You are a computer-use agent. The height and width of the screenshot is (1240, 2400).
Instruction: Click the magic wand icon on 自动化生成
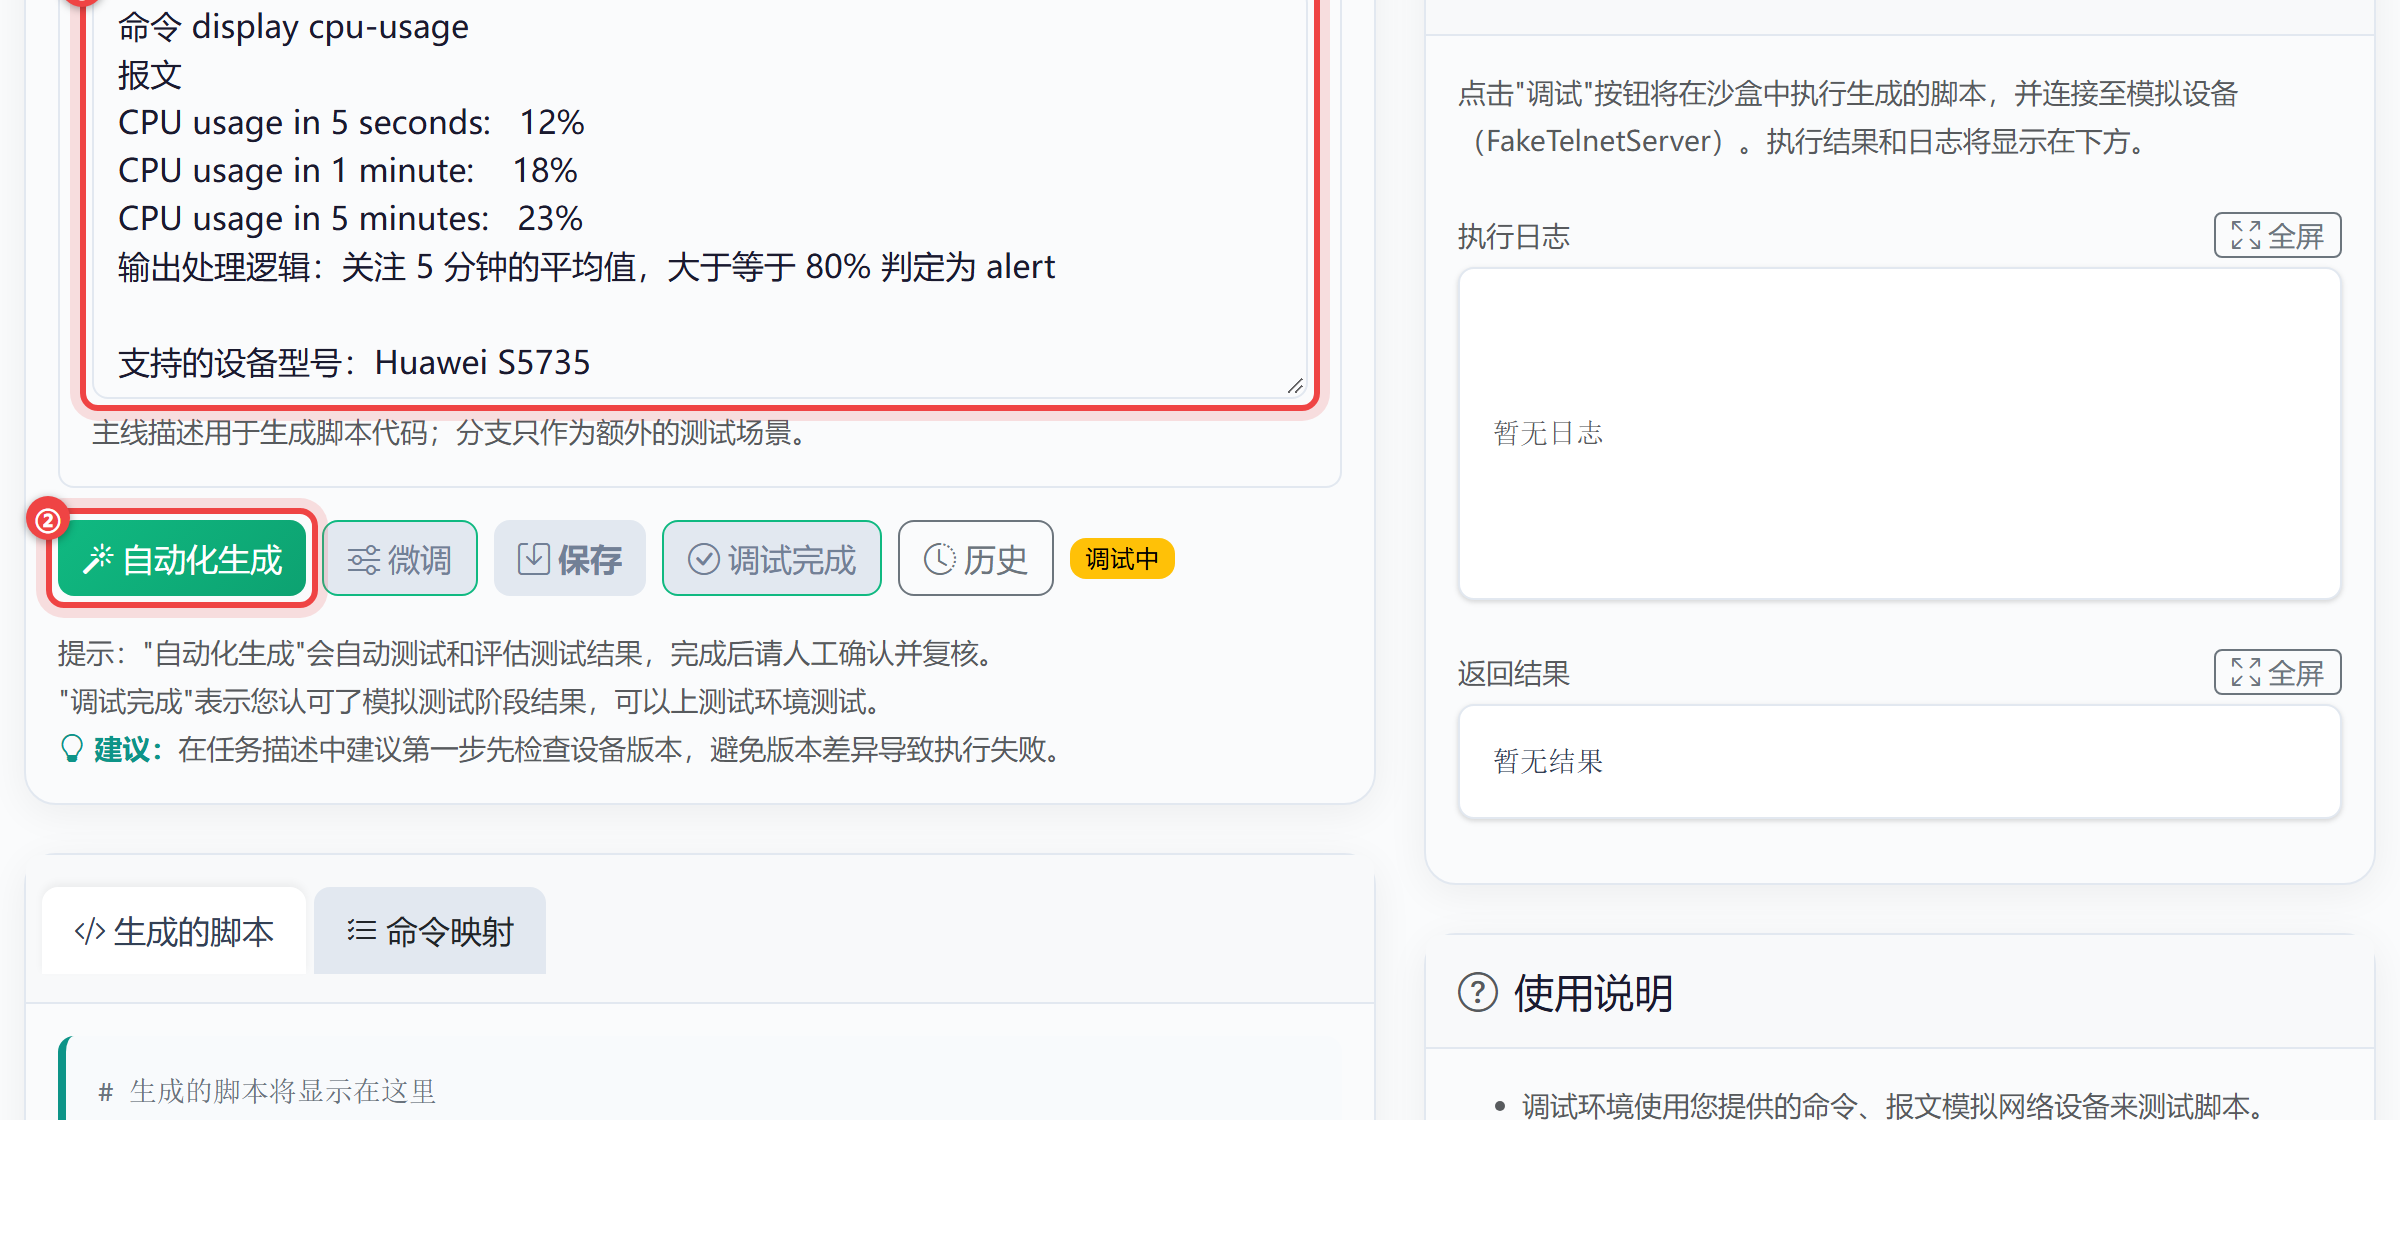98,559
